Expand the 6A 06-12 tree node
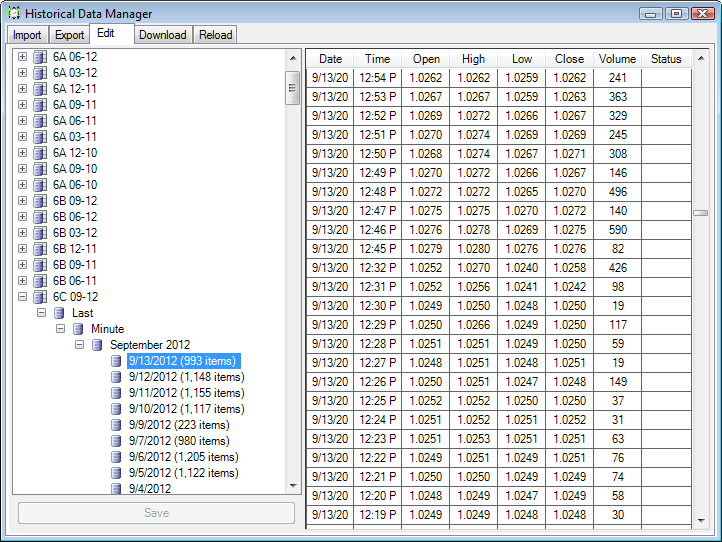The width and height of the screenshot is (722, 542). click(x=22, y=57)
